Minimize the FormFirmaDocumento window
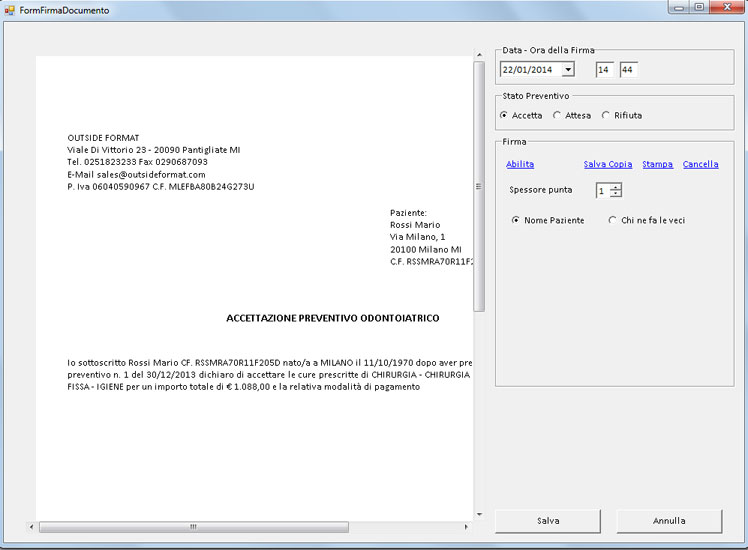The height and width of the screenshot is (550, 748). point(679,7)
